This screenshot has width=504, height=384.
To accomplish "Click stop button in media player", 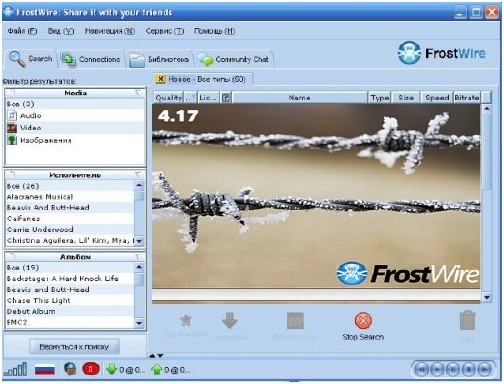I will pyautogui.click(x=469, y=369).
